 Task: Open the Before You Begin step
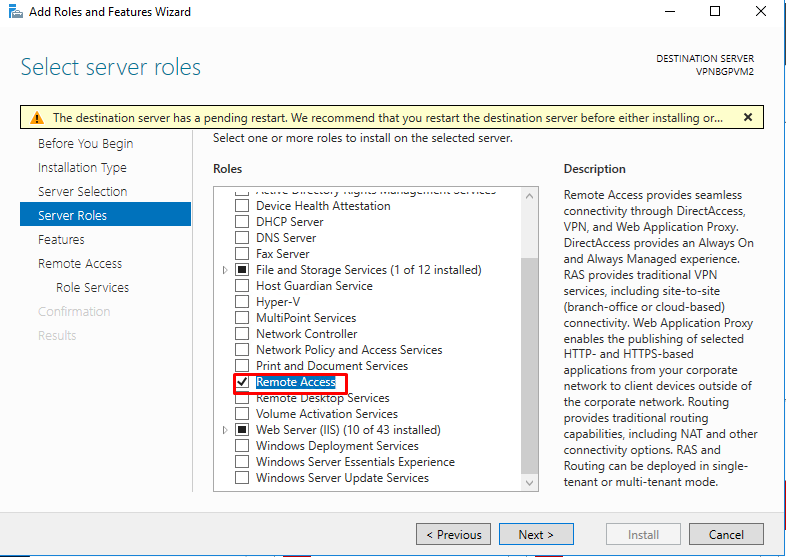[x=85, y=144]
